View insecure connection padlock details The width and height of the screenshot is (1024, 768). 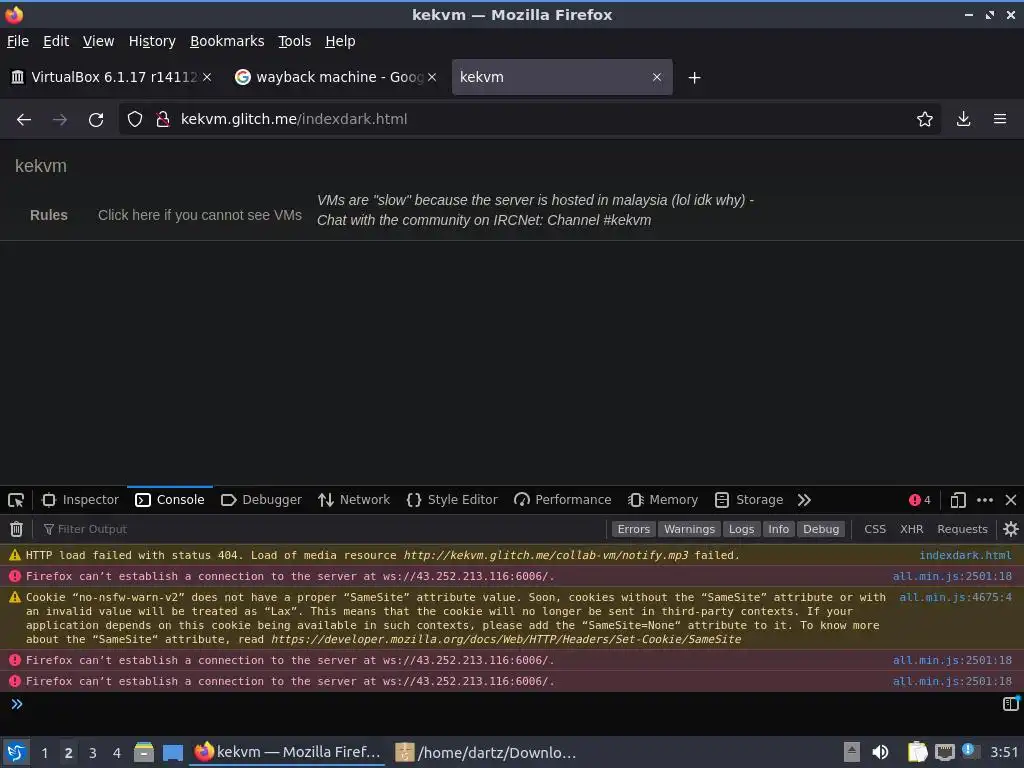pos(163,119)
